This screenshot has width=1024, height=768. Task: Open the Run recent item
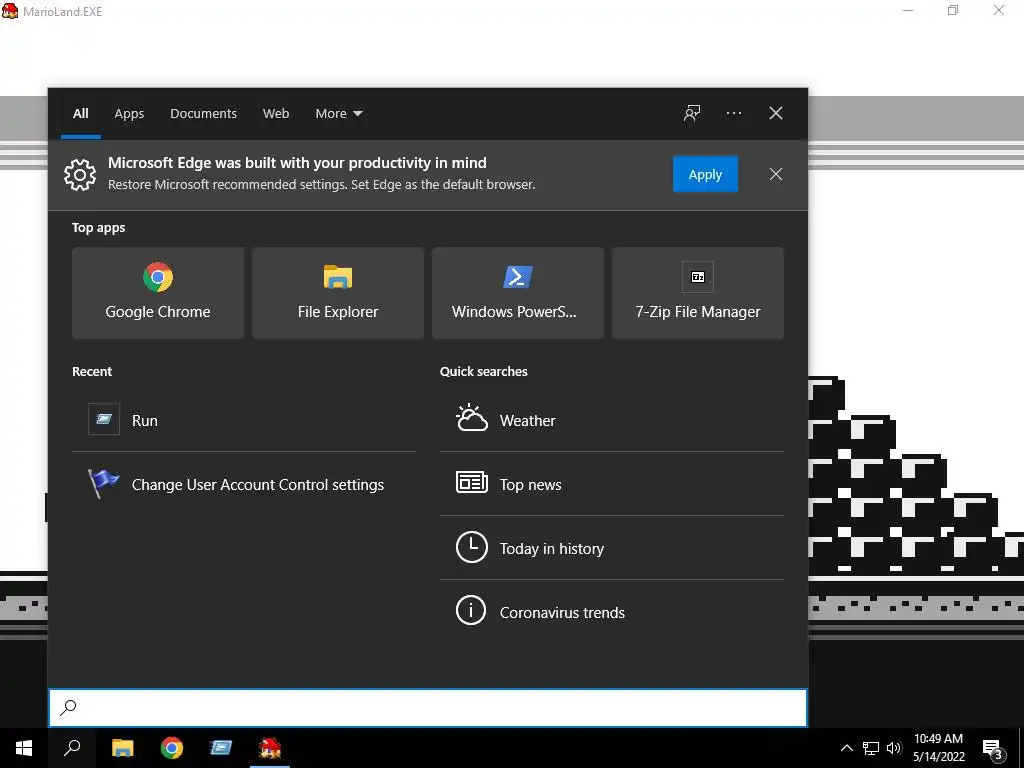click(244, 420)
